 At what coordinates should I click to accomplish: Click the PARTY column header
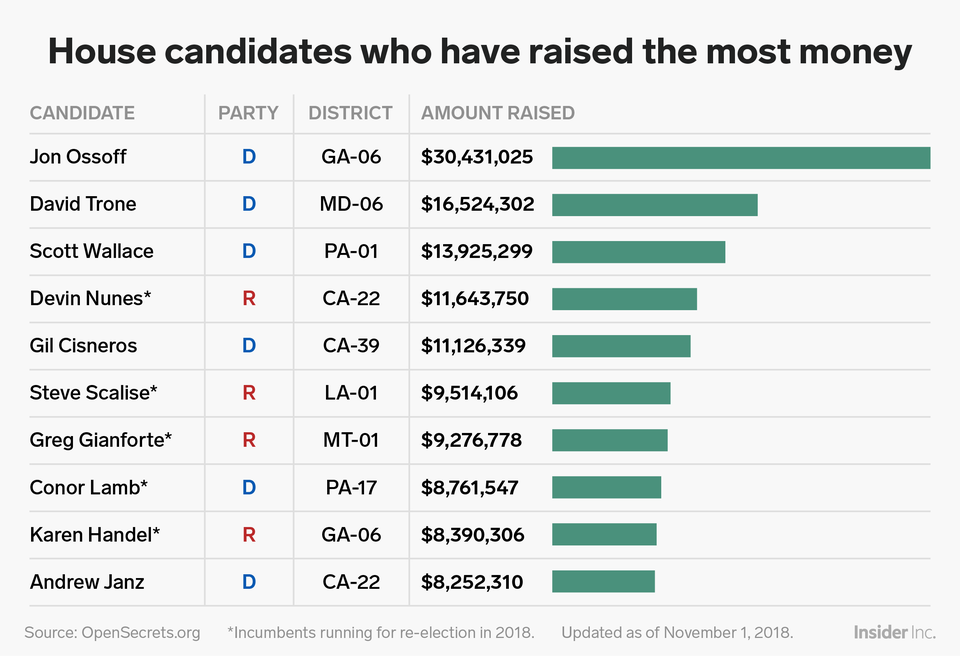coord(248,113)
